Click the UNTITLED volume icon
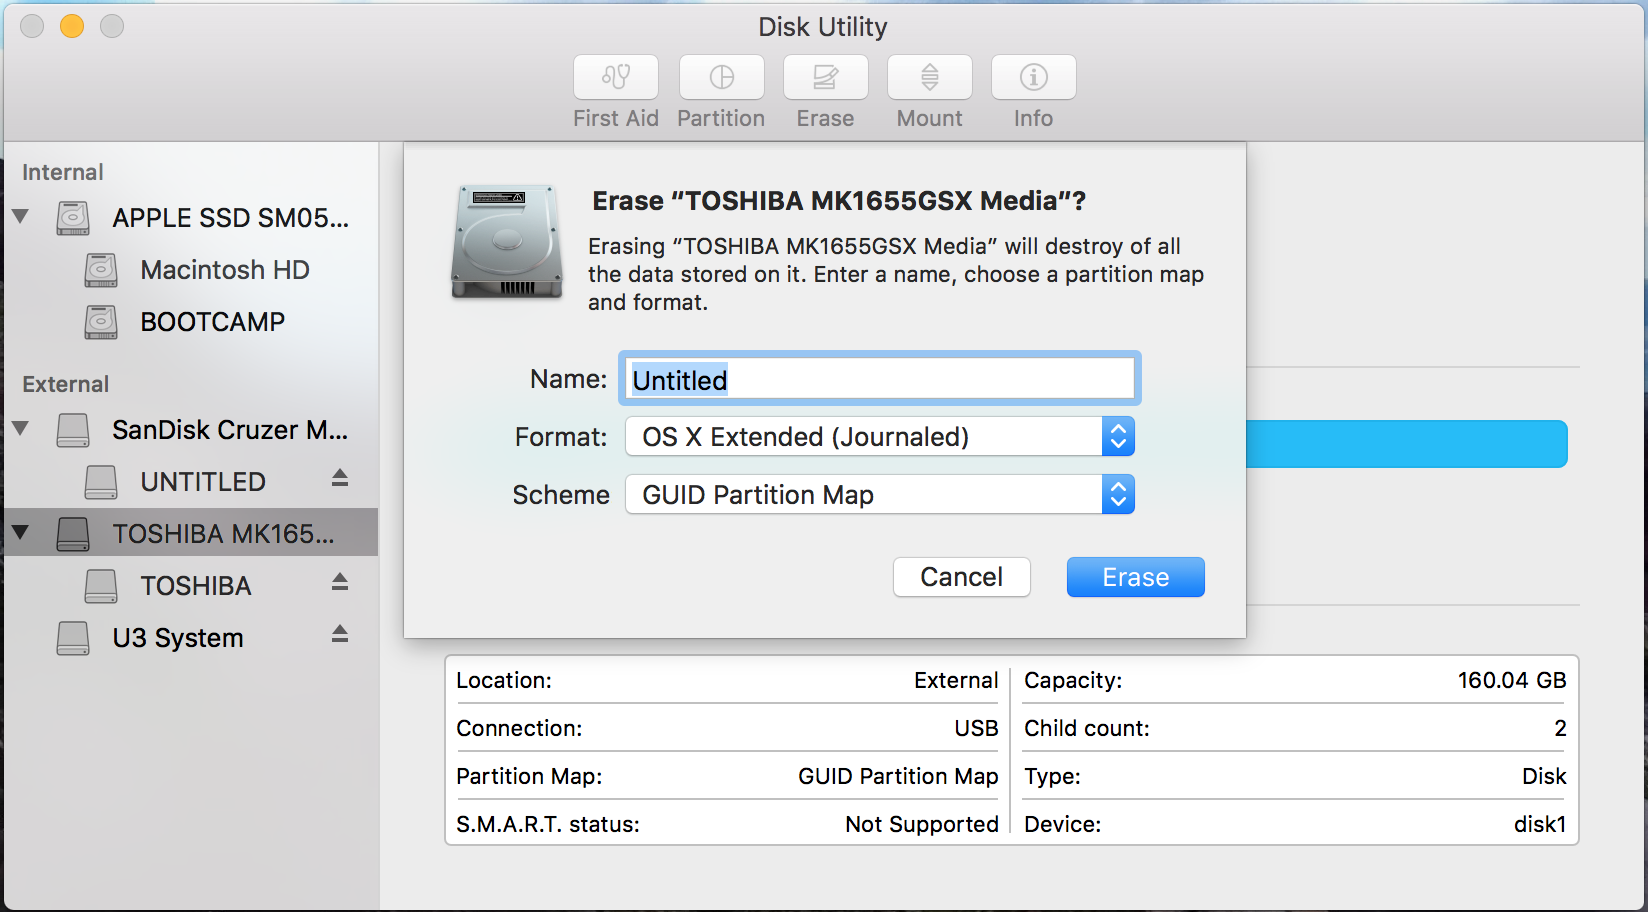Viewport: 1648px width, 912px height. 101,482
